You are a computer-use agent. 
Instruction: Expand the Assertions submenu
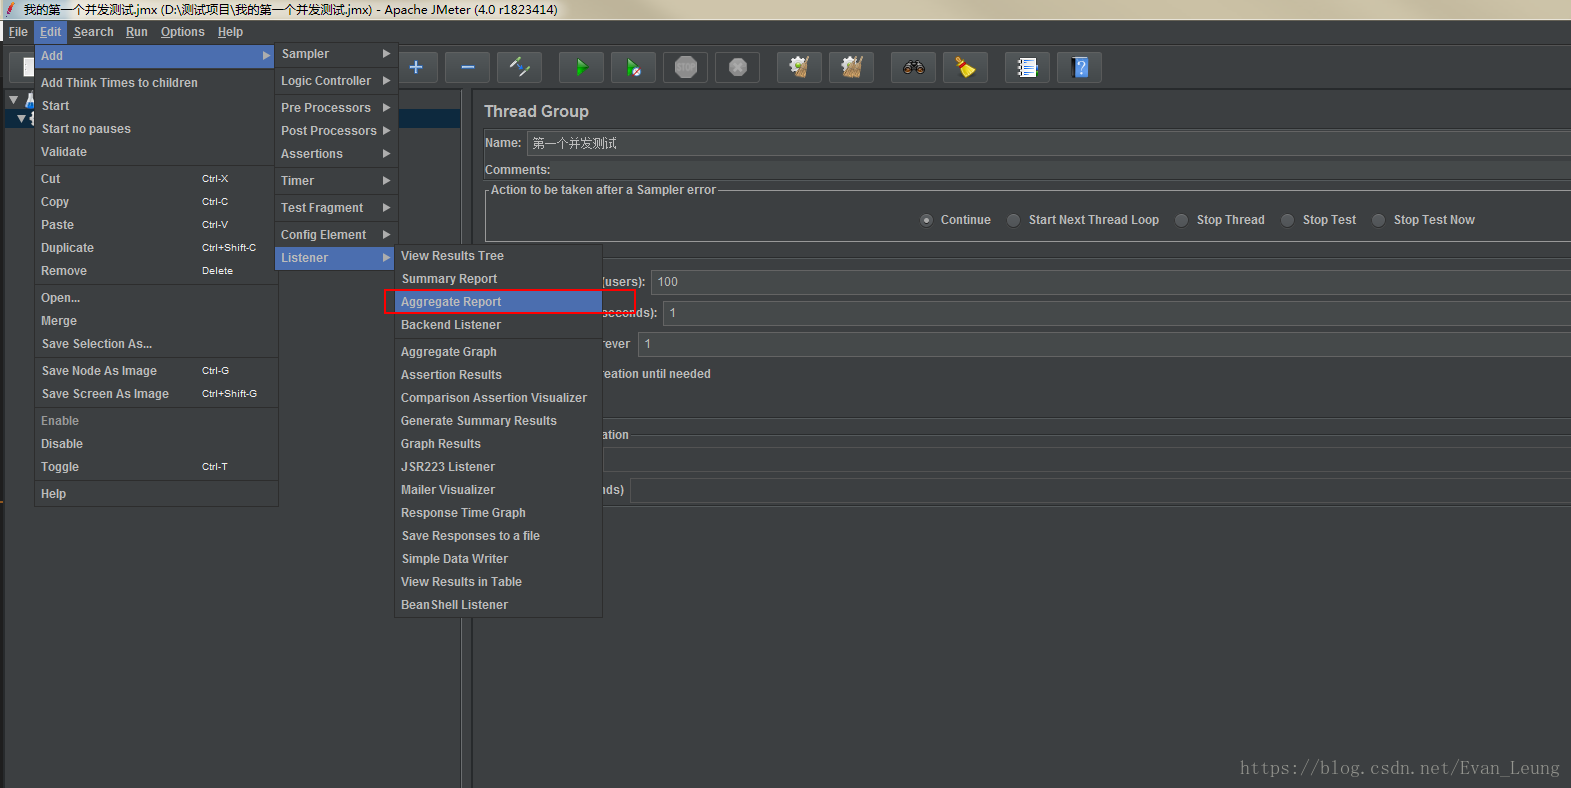tap(336, 154)
